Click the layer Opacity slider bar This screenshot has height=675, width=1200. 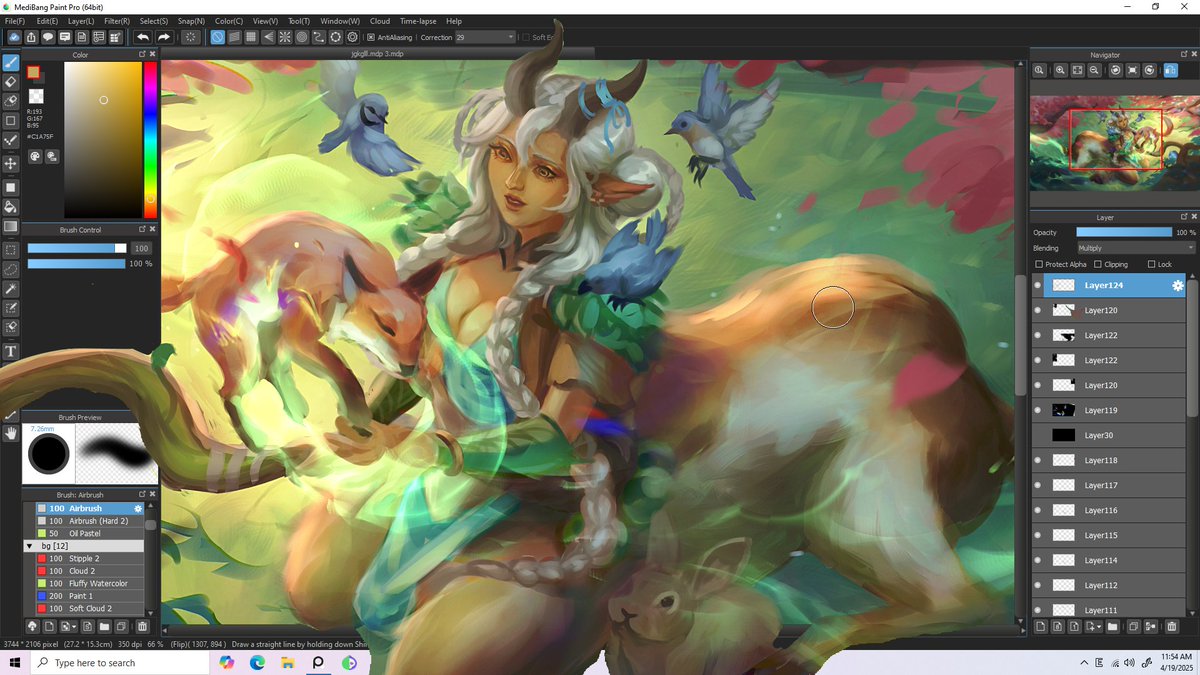coord(1124,232)
